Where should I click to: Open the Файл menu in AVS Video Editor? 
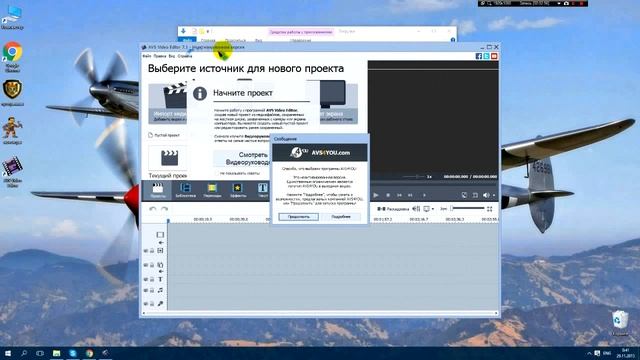(x=147, y=56)
